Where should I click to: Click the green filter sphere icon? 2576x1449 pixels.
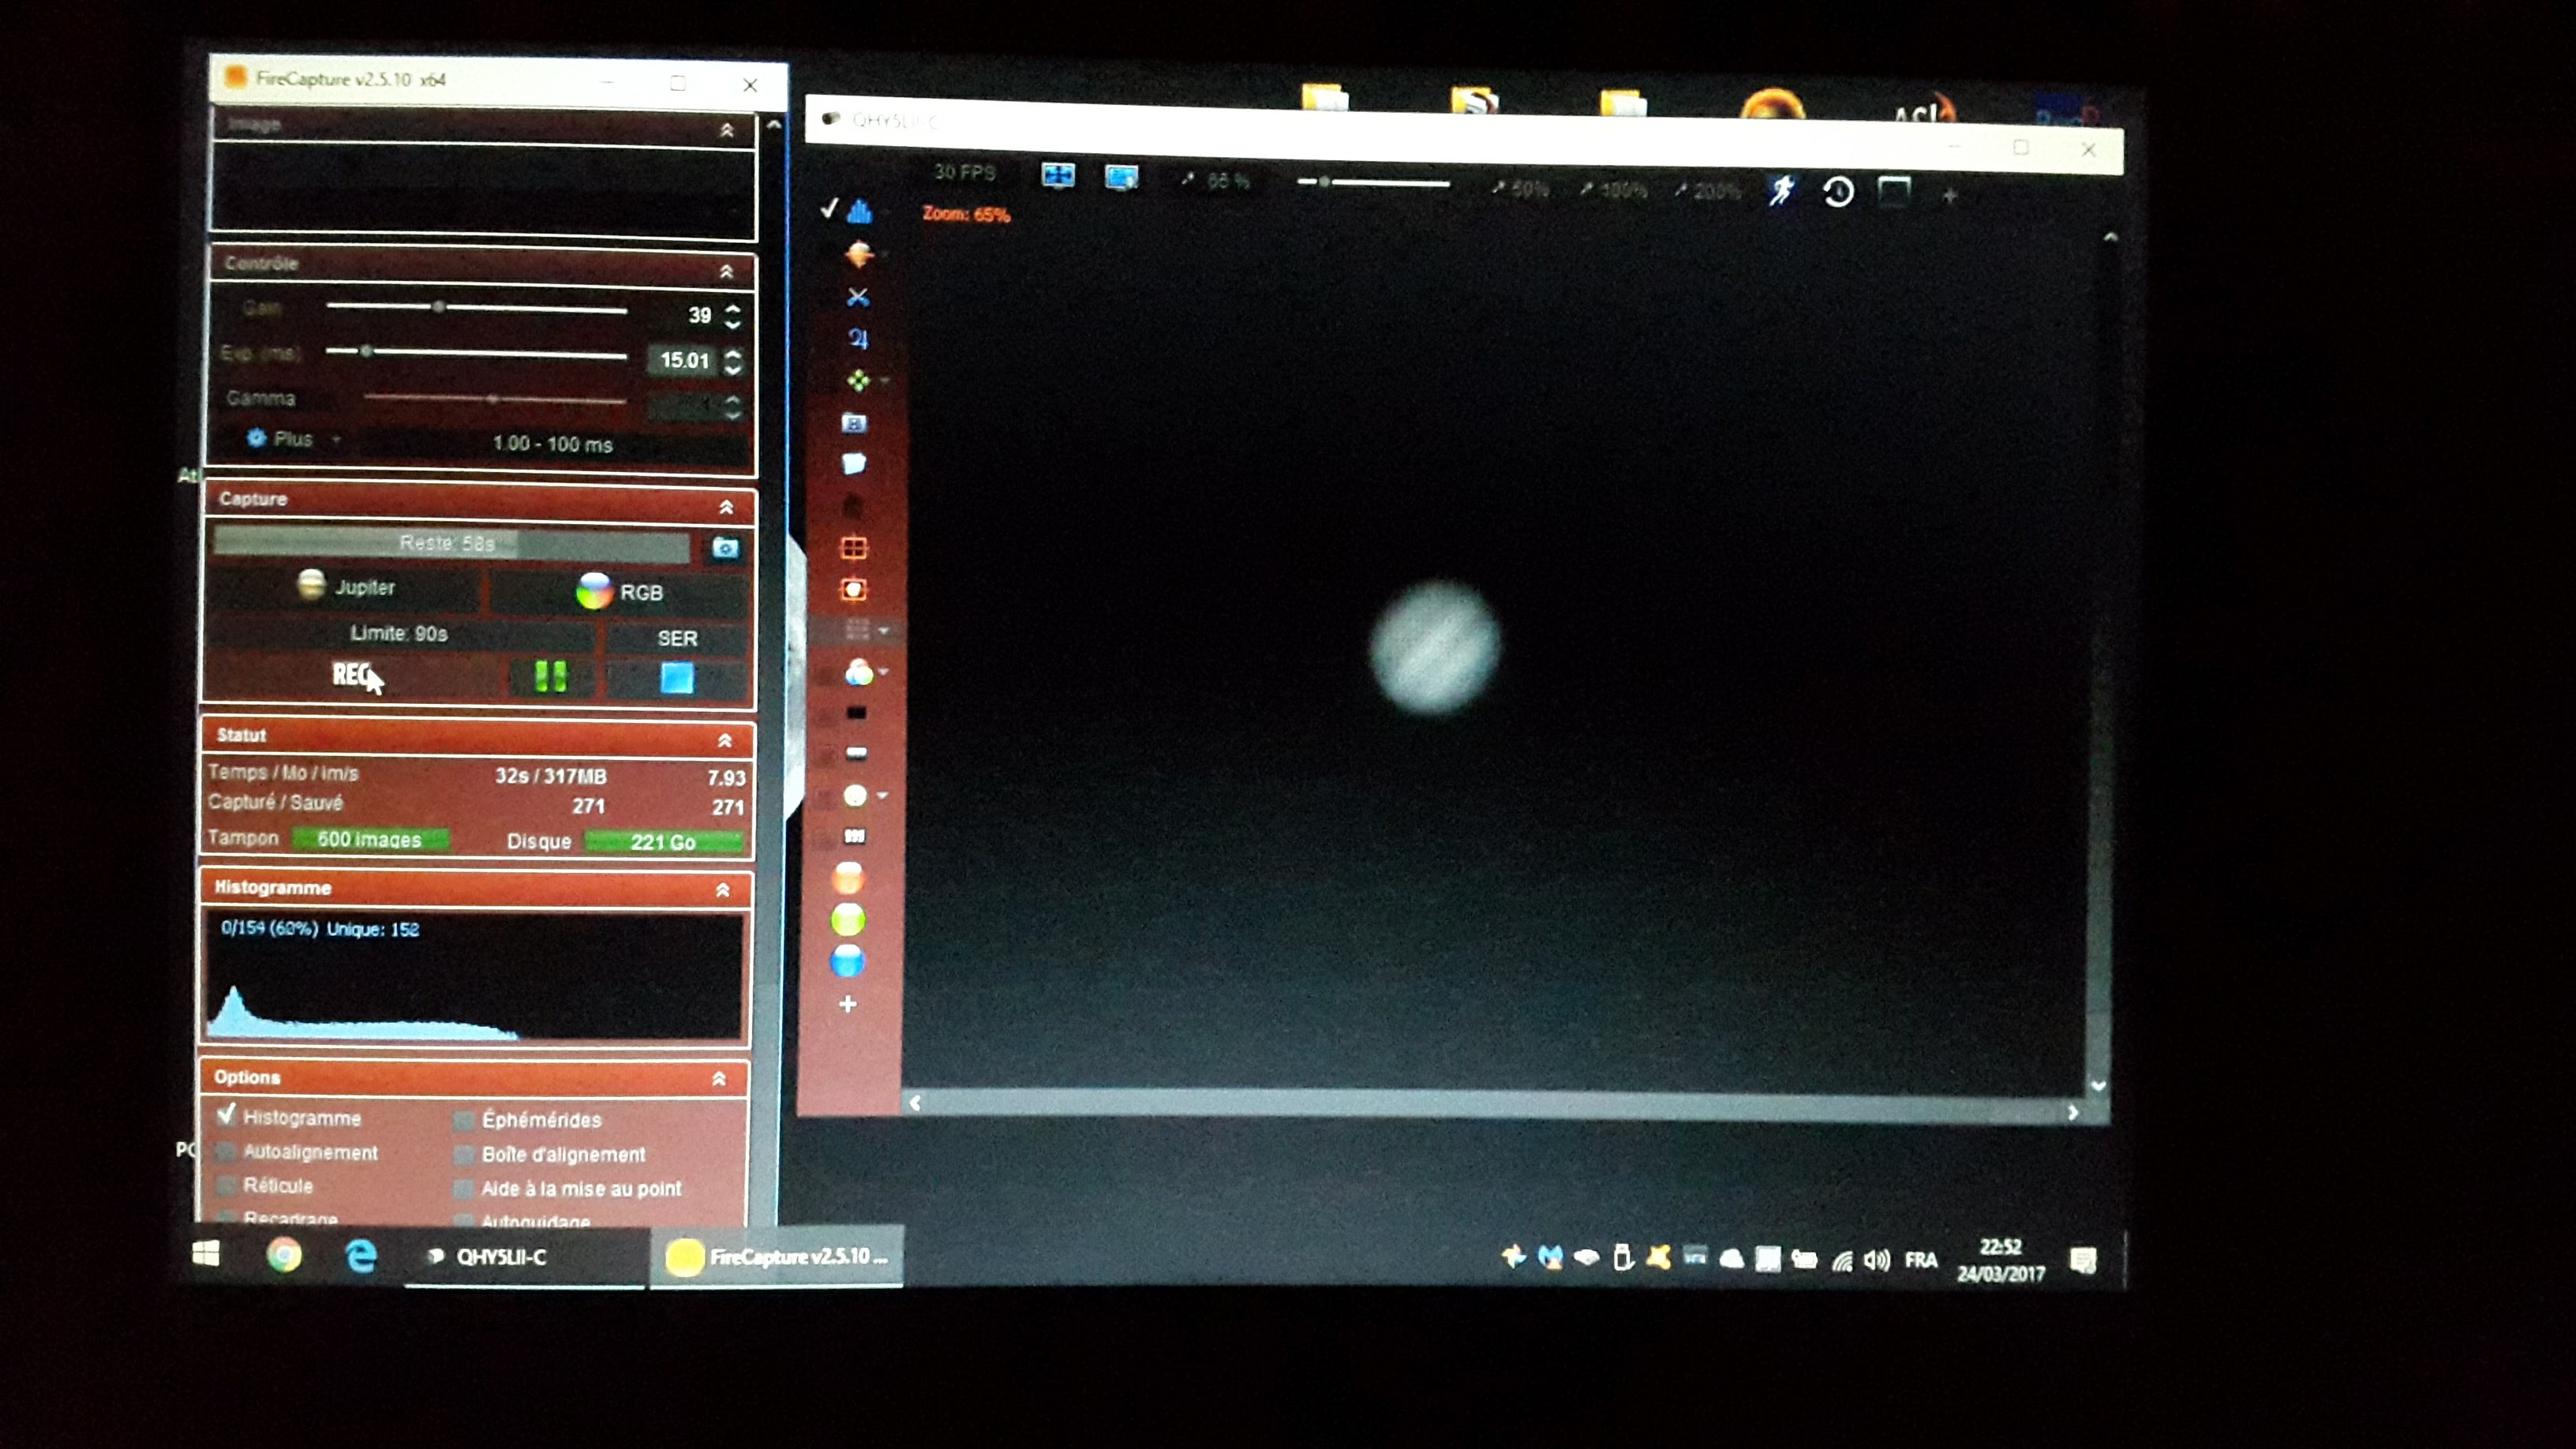[848, 919]
